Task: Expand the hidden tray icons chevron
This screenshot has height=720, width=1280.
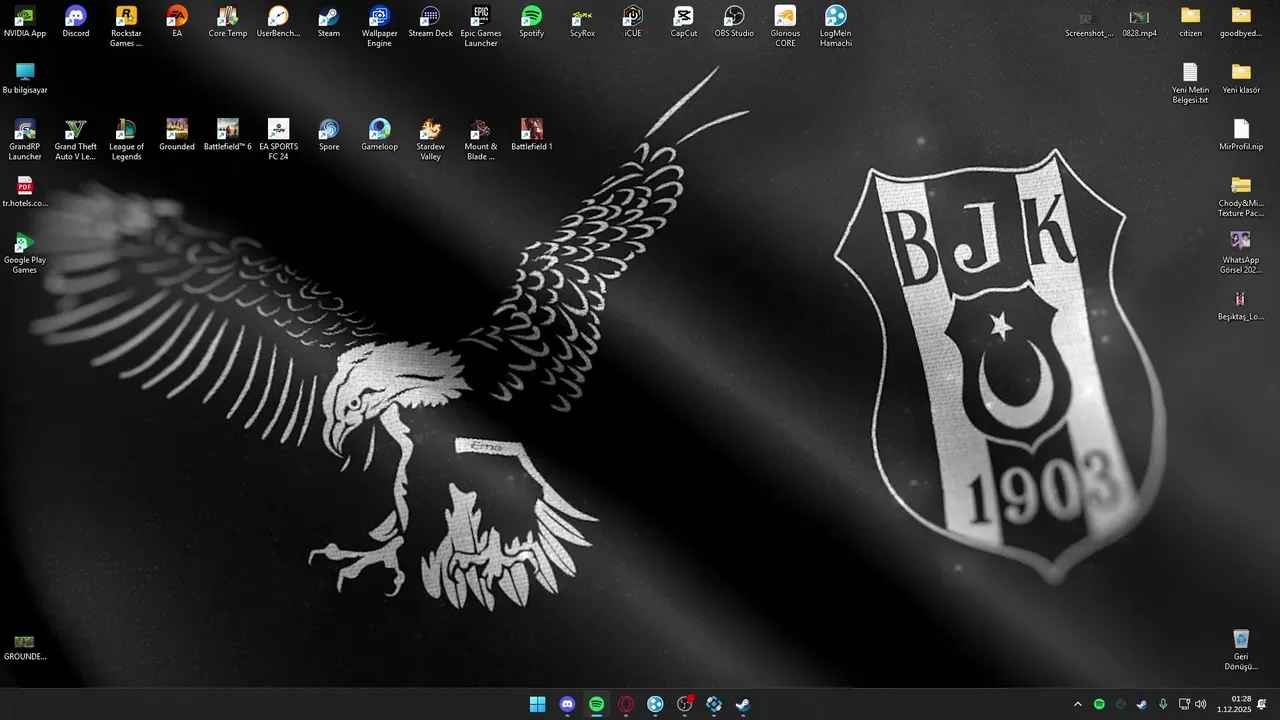Action: point(1078,704)
